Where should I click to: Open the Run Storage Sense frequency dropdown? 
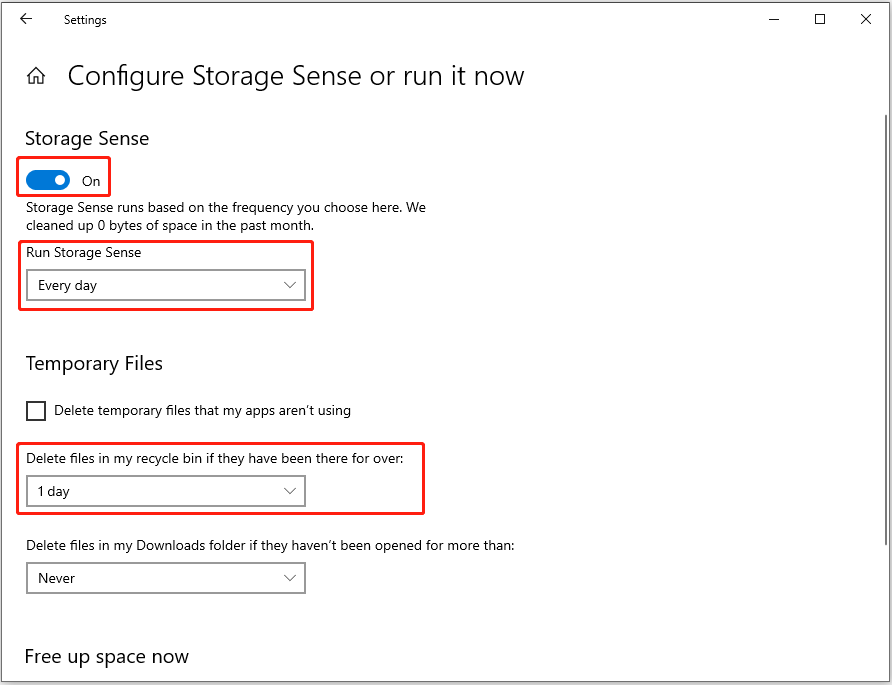pyautogui.click(x=165, y=285)
